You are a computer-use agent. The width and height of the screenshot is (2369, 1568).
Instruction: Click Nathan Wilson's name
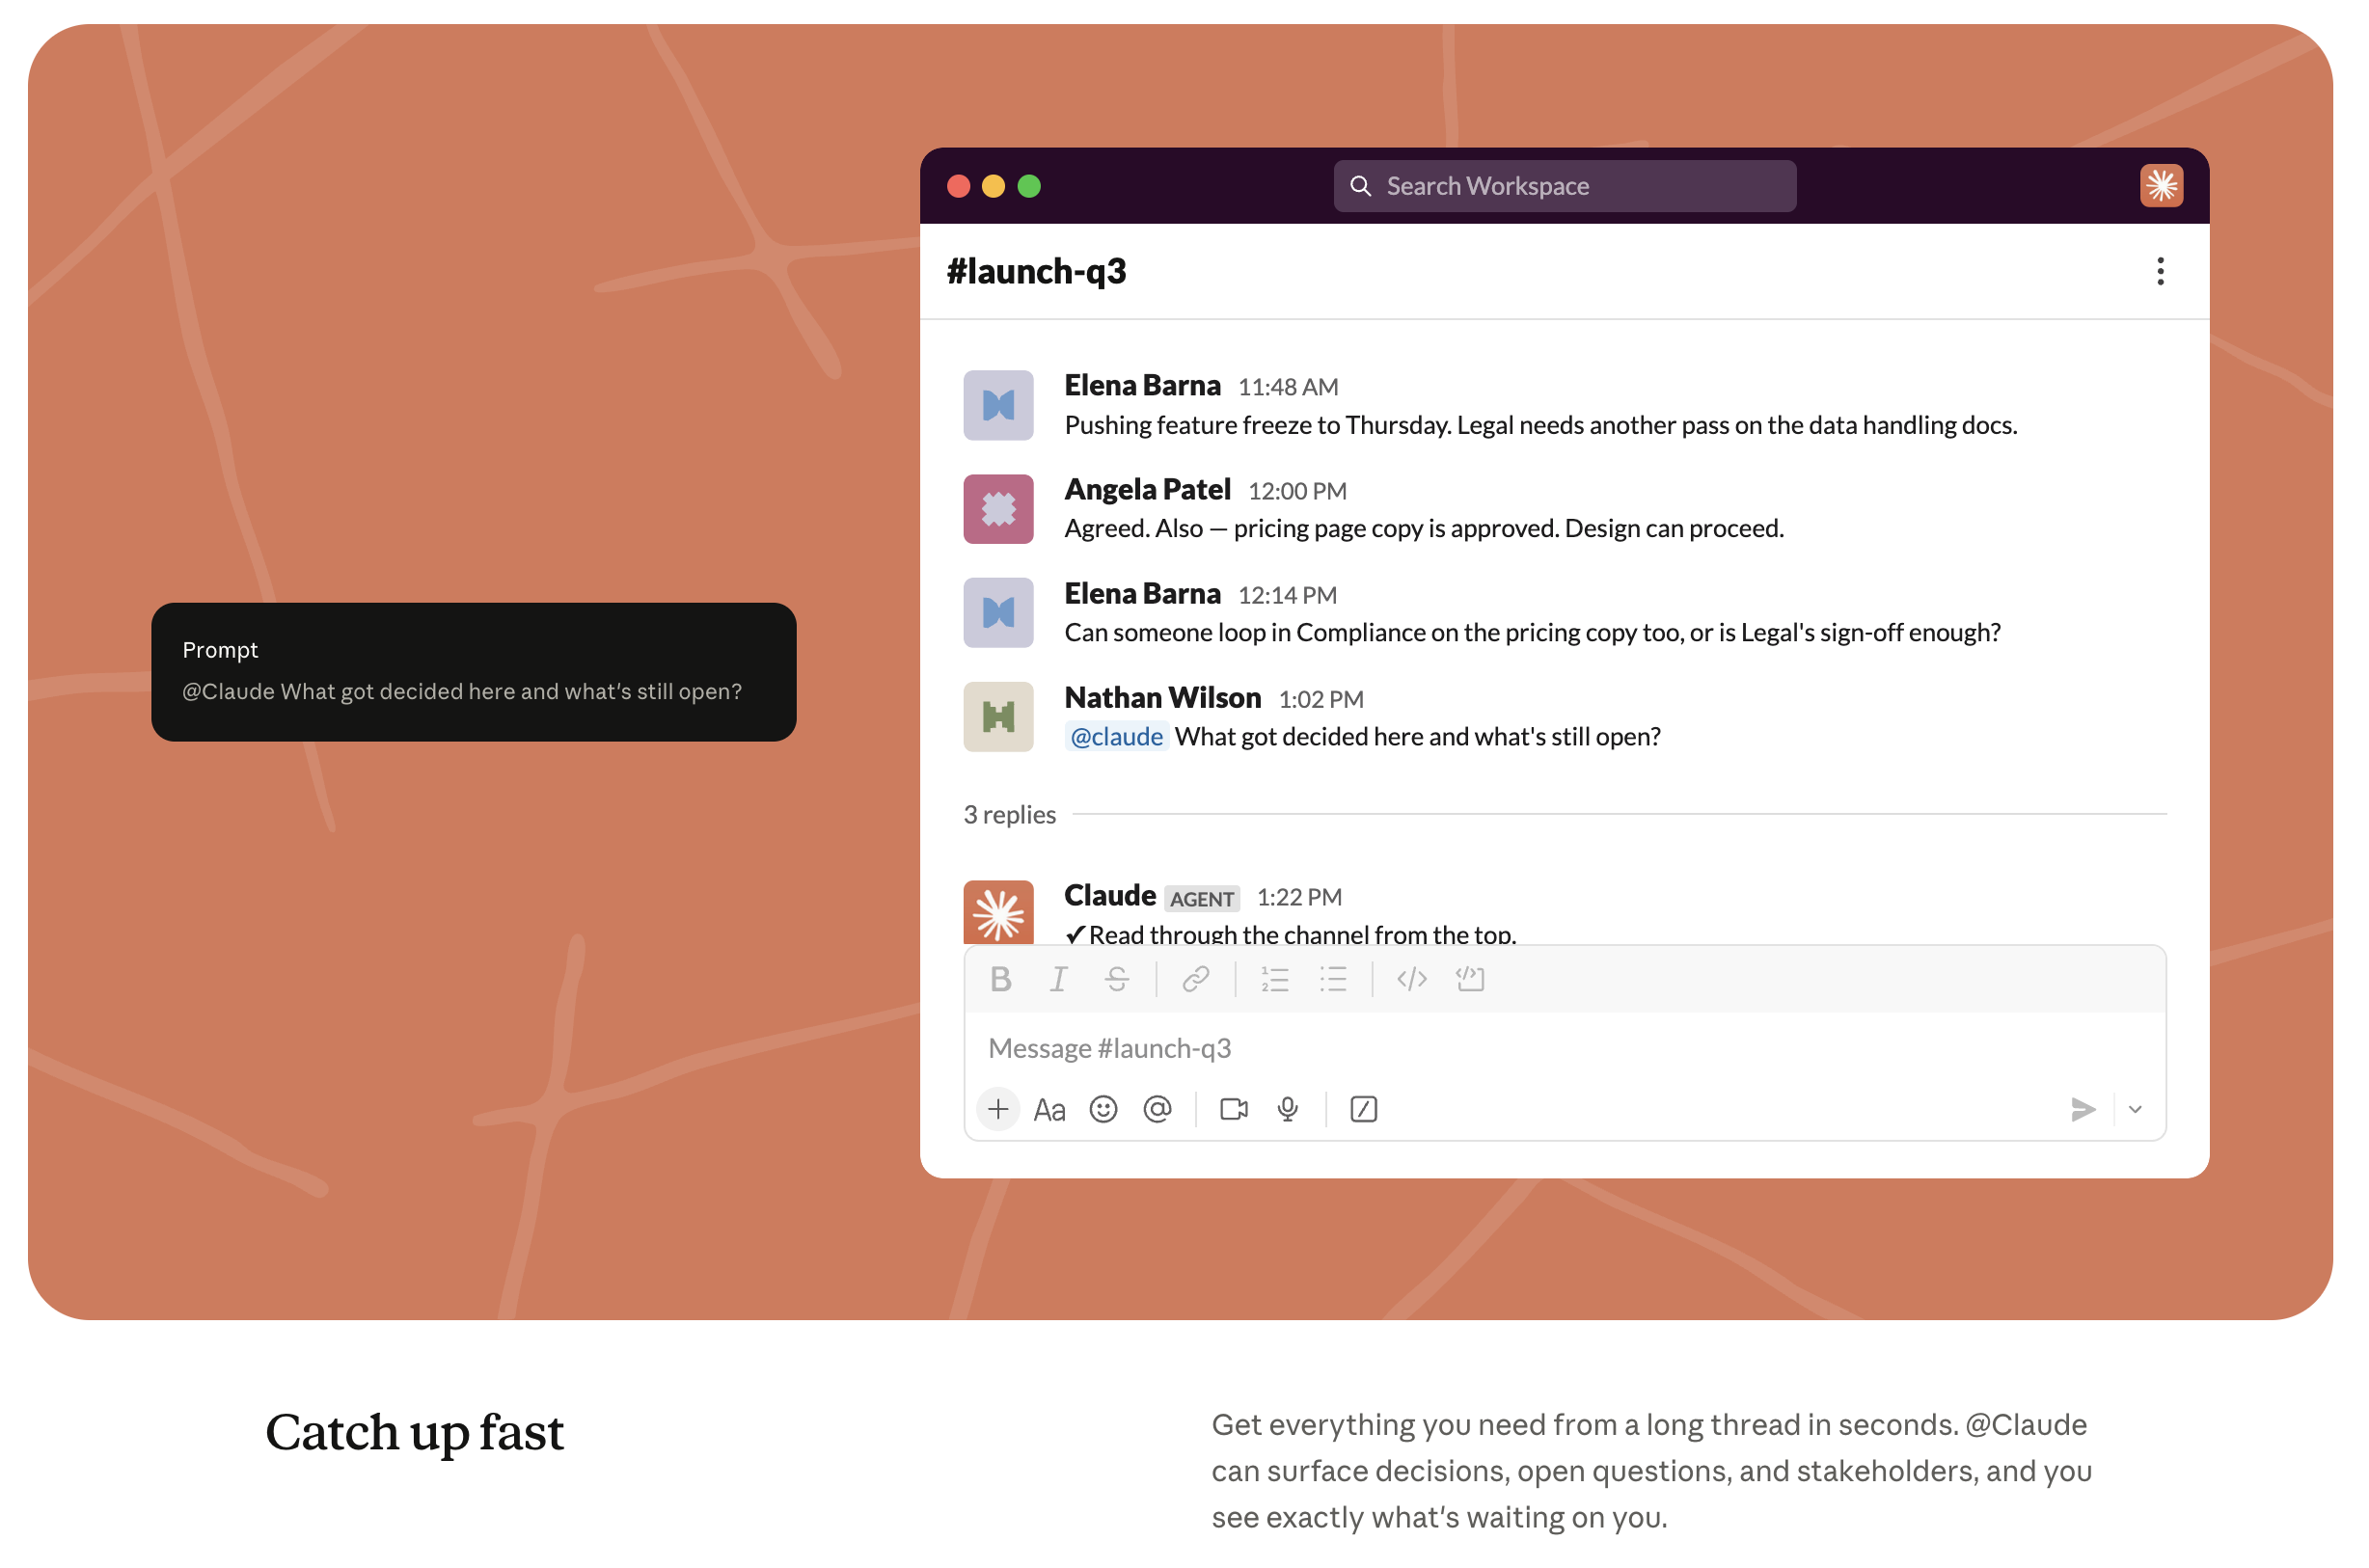click(1163, 698)
